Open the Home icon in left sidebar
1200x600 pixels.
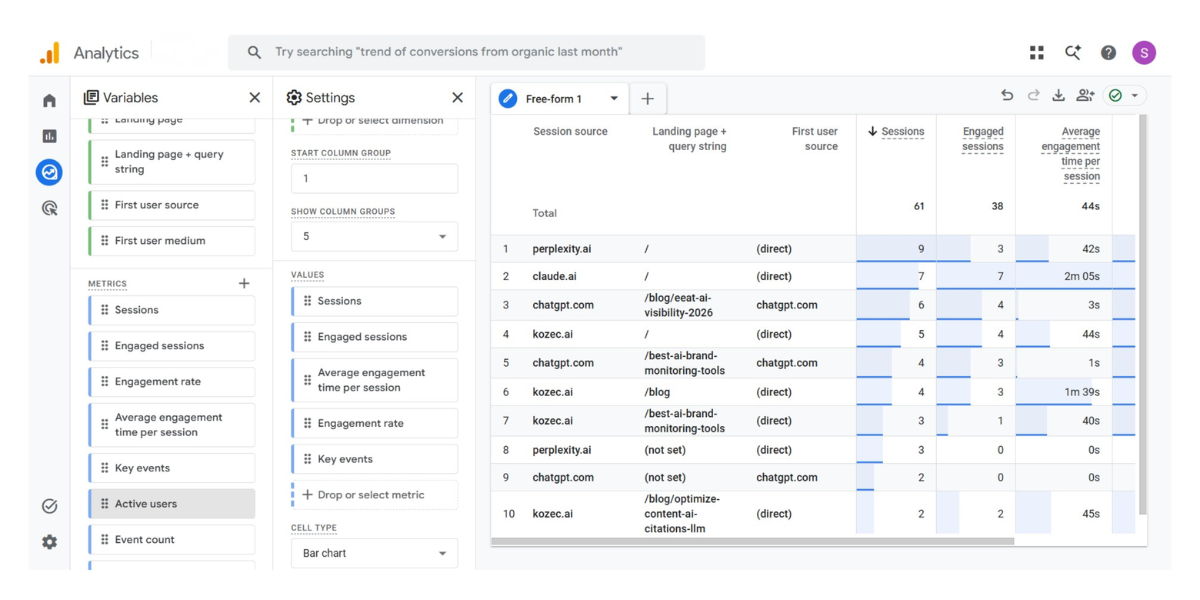click(x=49, y=101)
